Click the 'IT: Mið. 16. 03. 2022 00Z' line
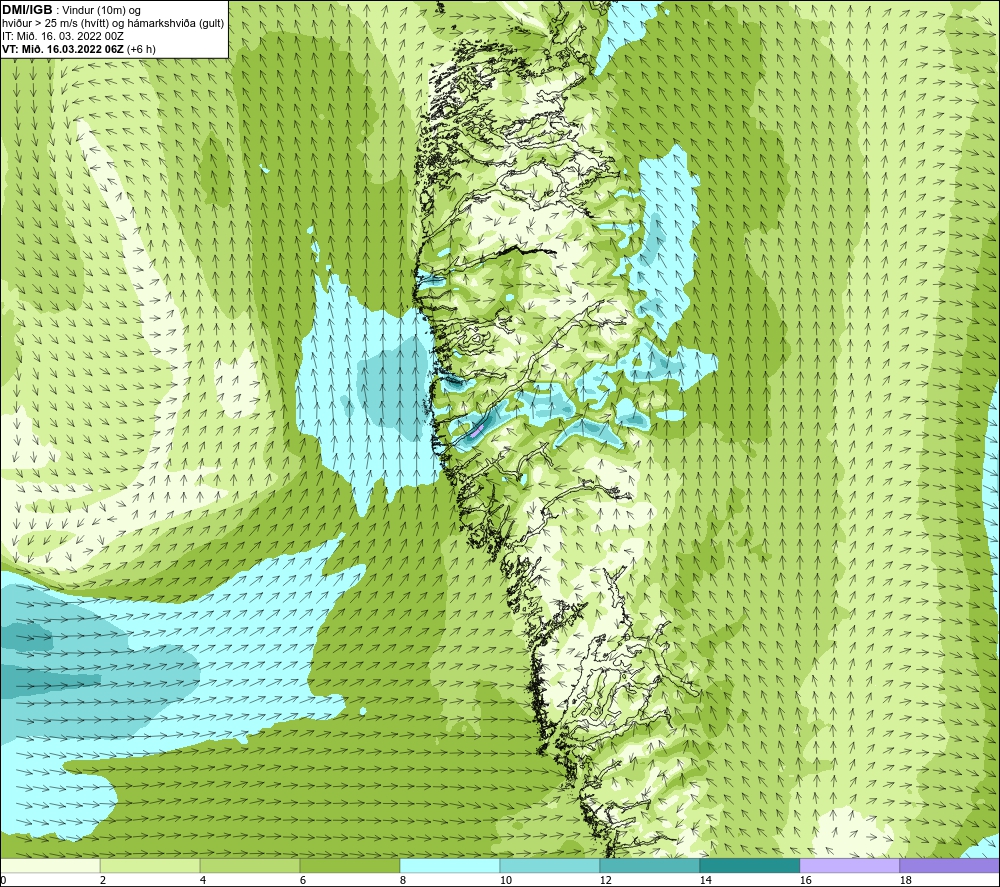The image size is (1000, 887). pos(62,36)
